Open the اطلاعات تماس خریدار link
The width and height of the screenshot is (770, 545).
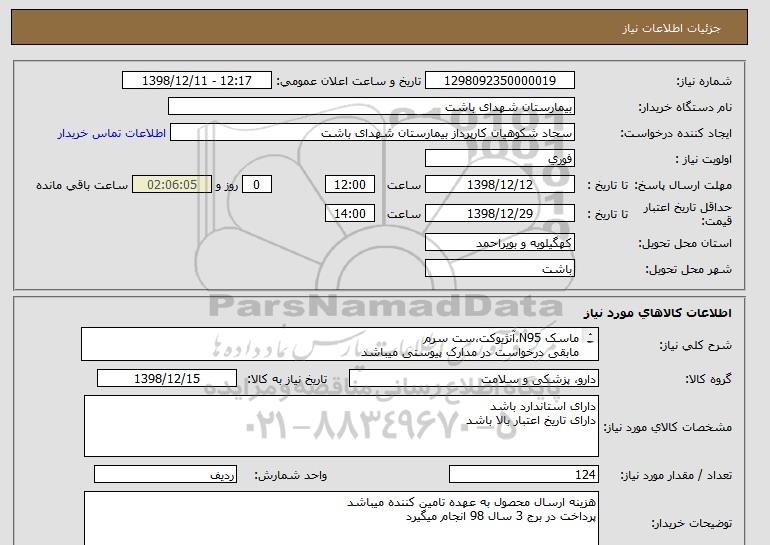[111, 133]
